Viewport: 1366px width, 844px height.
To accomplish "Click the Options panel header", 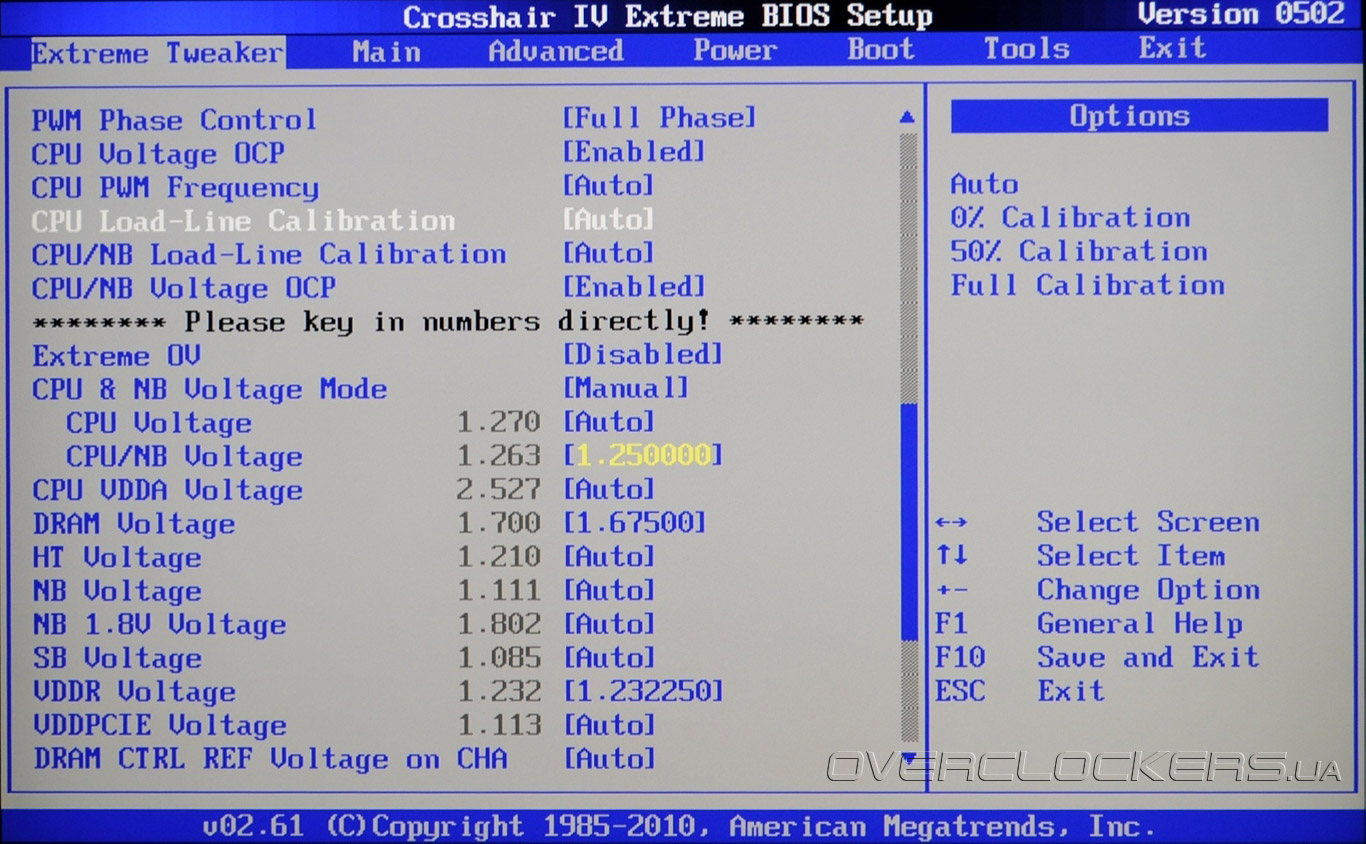I will tap(1139, 116).
